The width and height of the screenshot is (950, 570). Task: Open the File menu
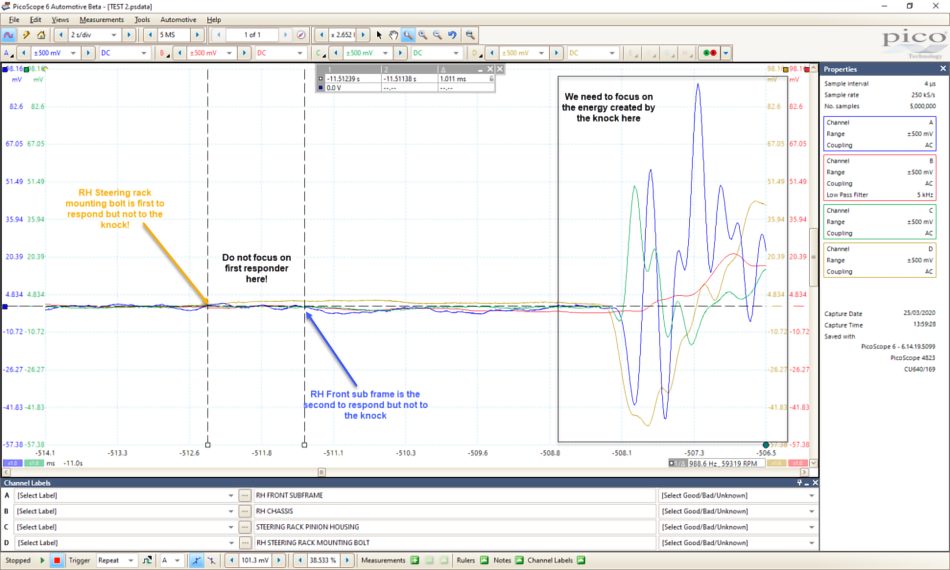click(14, 19)
